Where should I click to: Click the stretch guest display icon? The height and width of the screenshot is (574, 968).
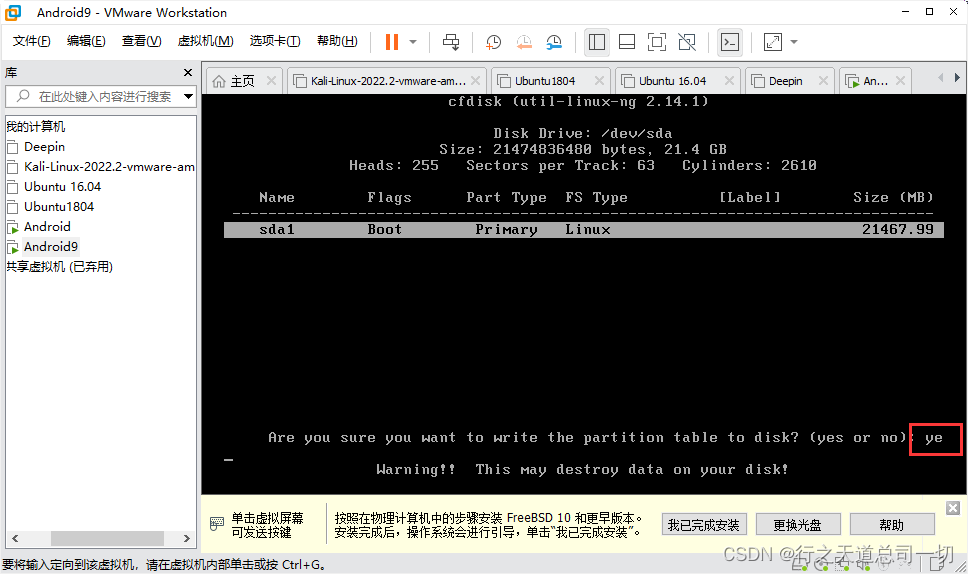pyautogui.click(x=773, y=42)
